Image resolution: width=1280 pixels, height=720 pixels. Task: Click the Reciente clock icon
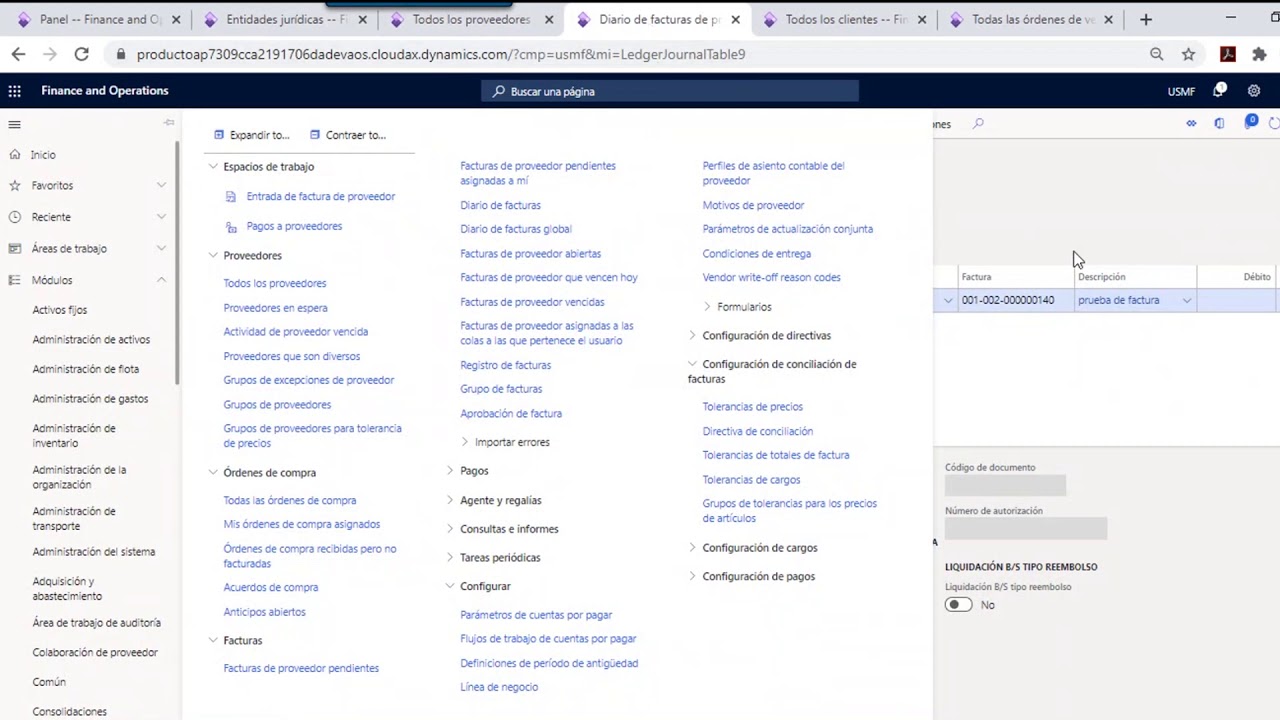(15, 217)
